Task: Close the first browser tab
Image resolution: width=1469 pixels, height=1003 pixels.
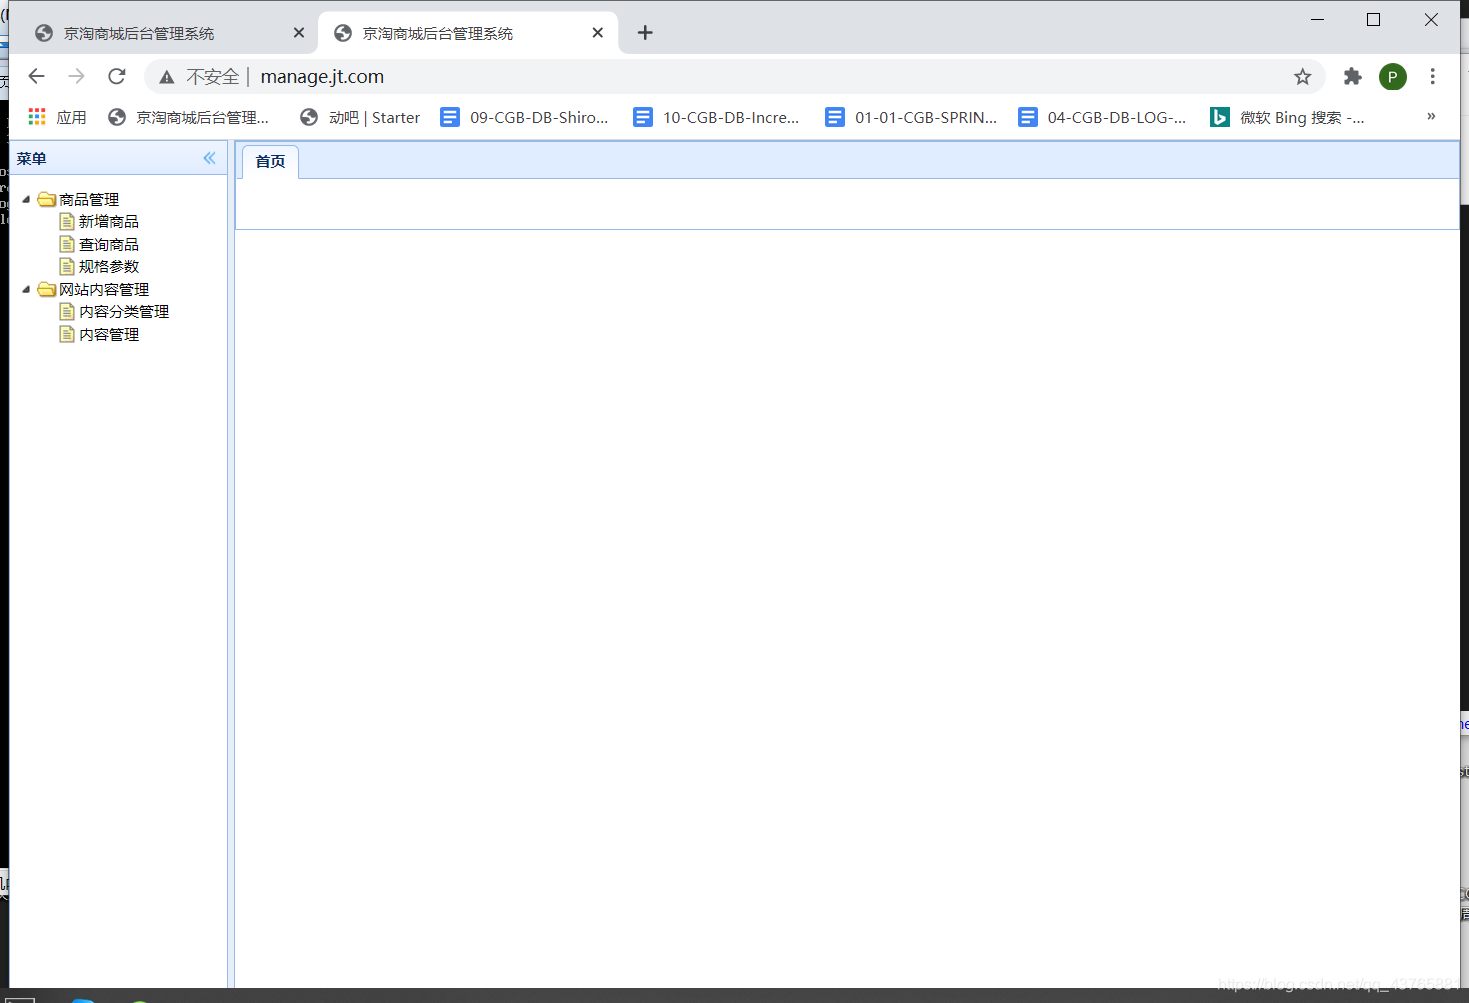Action: [298, 33]
